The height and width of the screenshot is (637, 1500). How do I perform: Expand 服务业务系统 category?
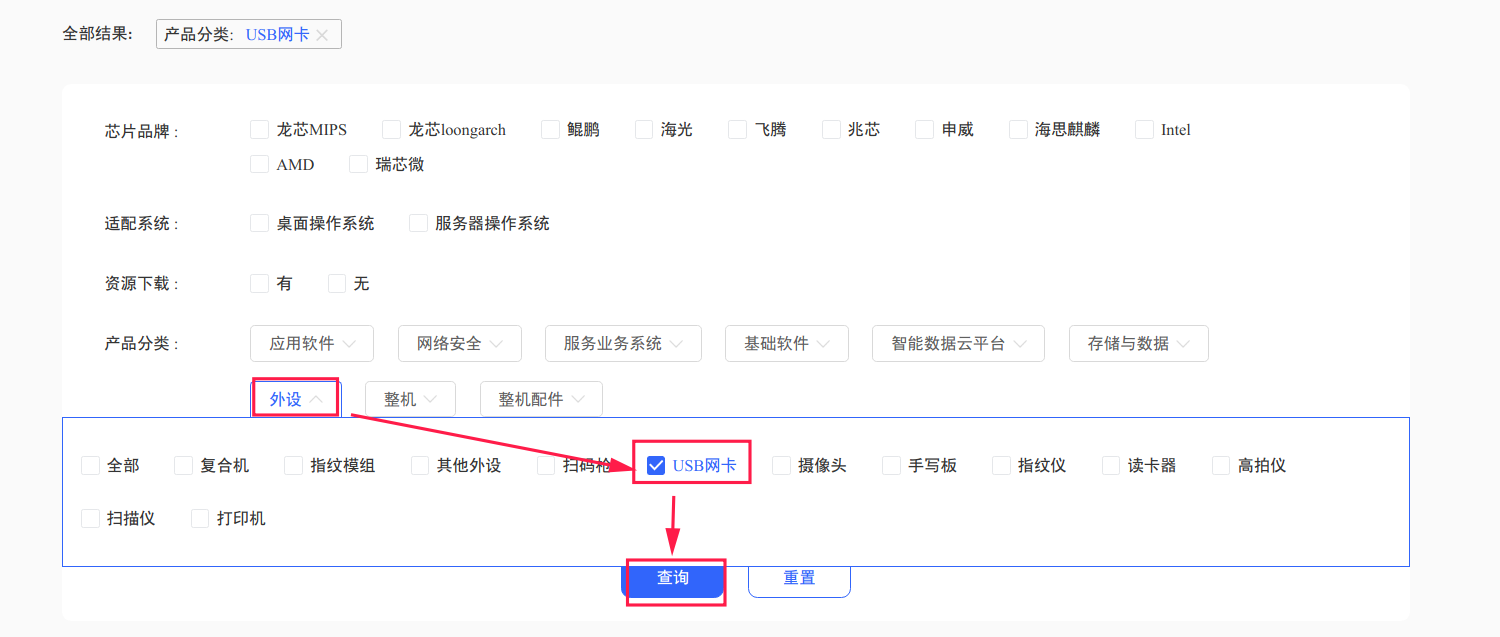[x=623, y=343]
